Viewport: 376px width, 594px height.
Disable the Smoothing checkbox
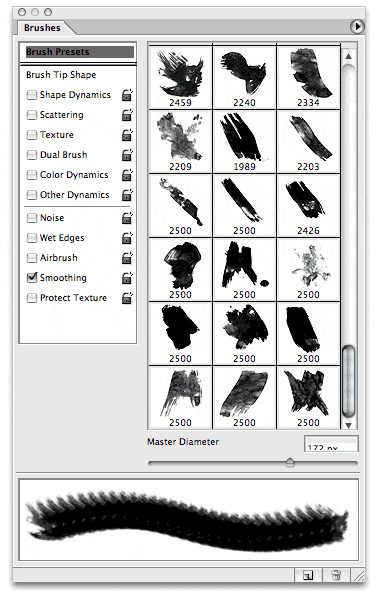click(32, 278)
